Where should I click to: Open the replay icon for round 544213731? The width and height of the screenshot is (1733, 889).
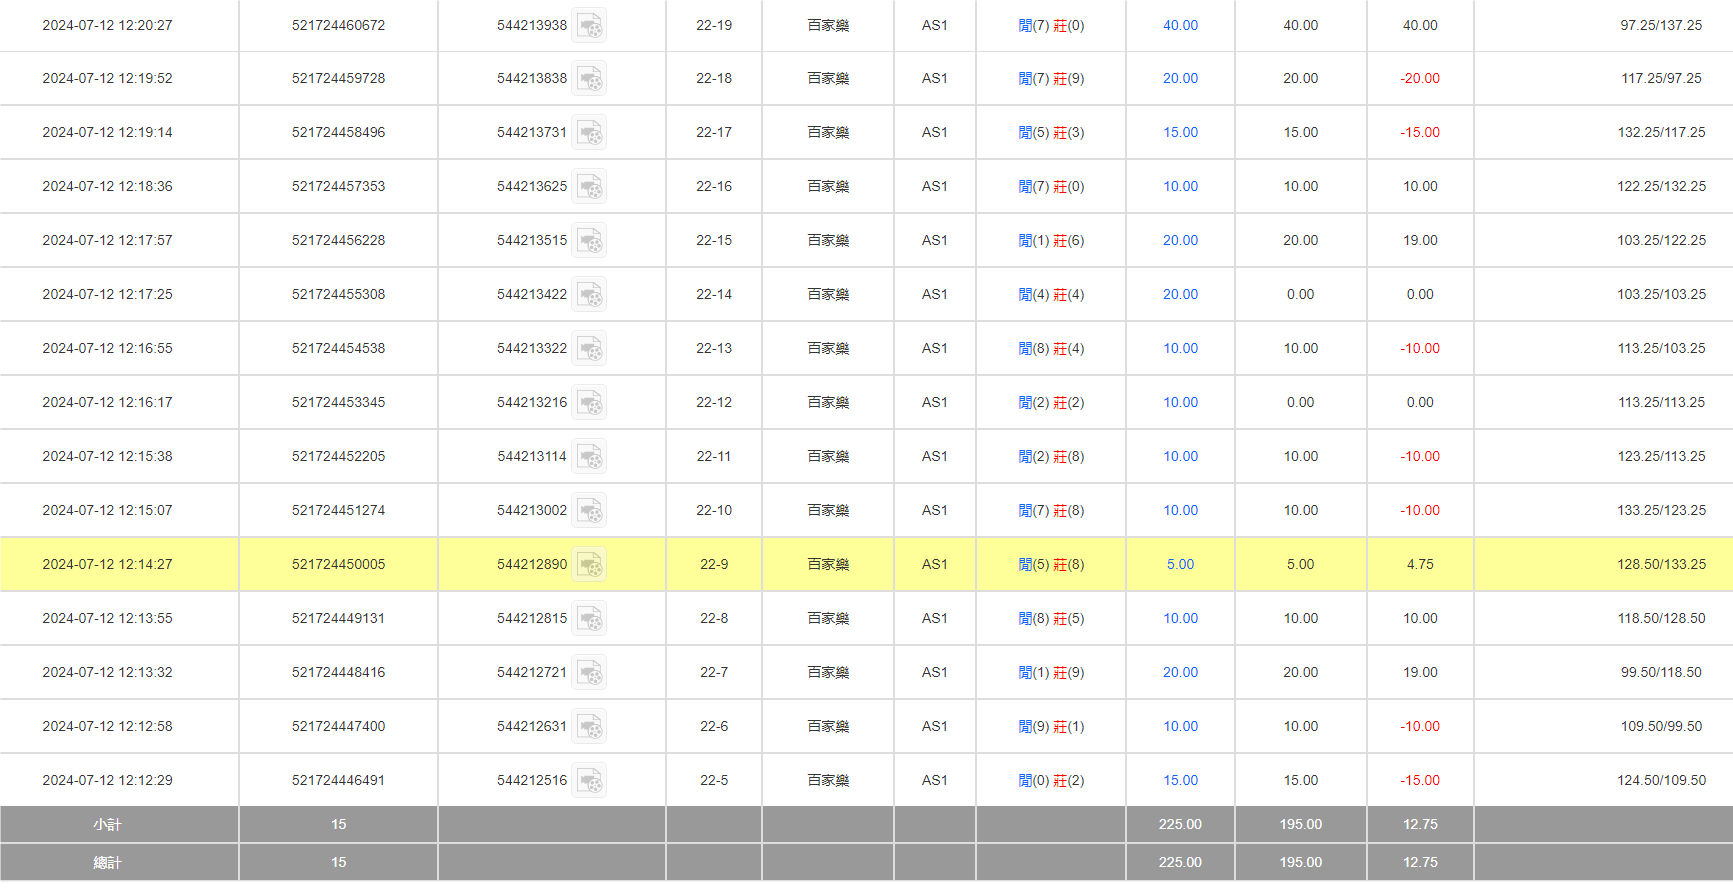589,133
